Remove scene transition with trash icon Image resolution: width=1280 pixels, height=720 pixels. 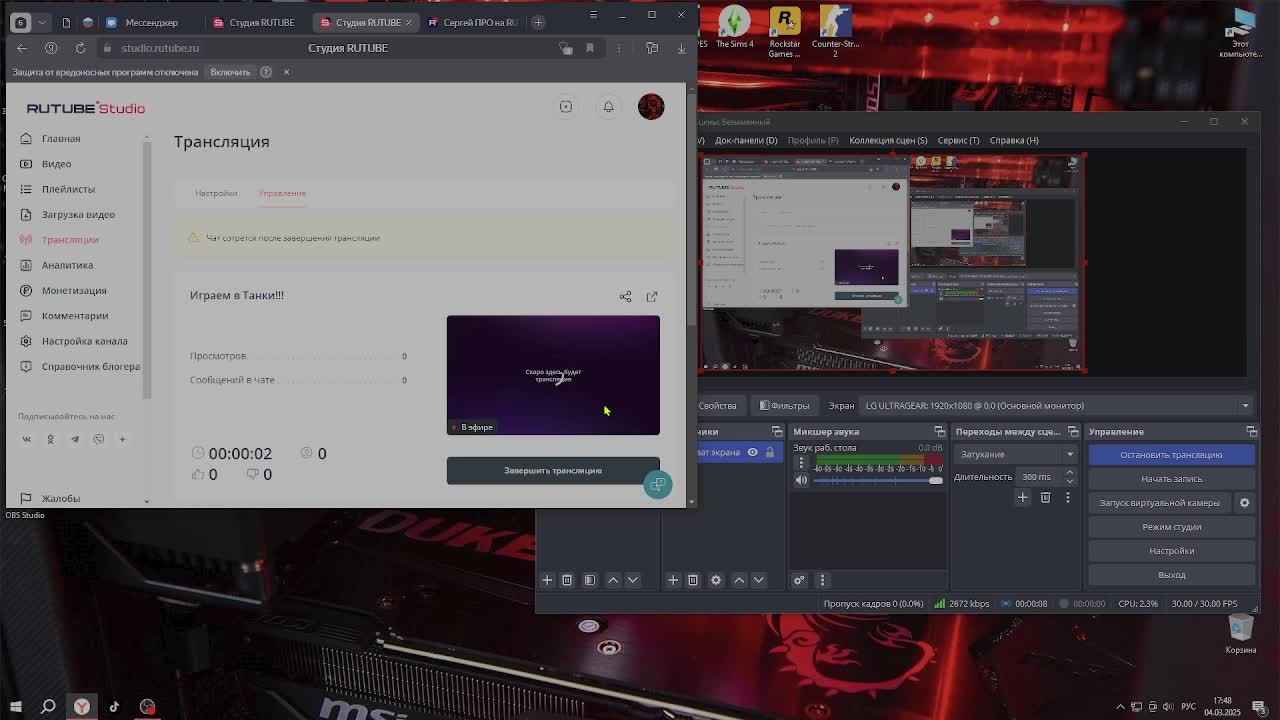[1045, 497]
